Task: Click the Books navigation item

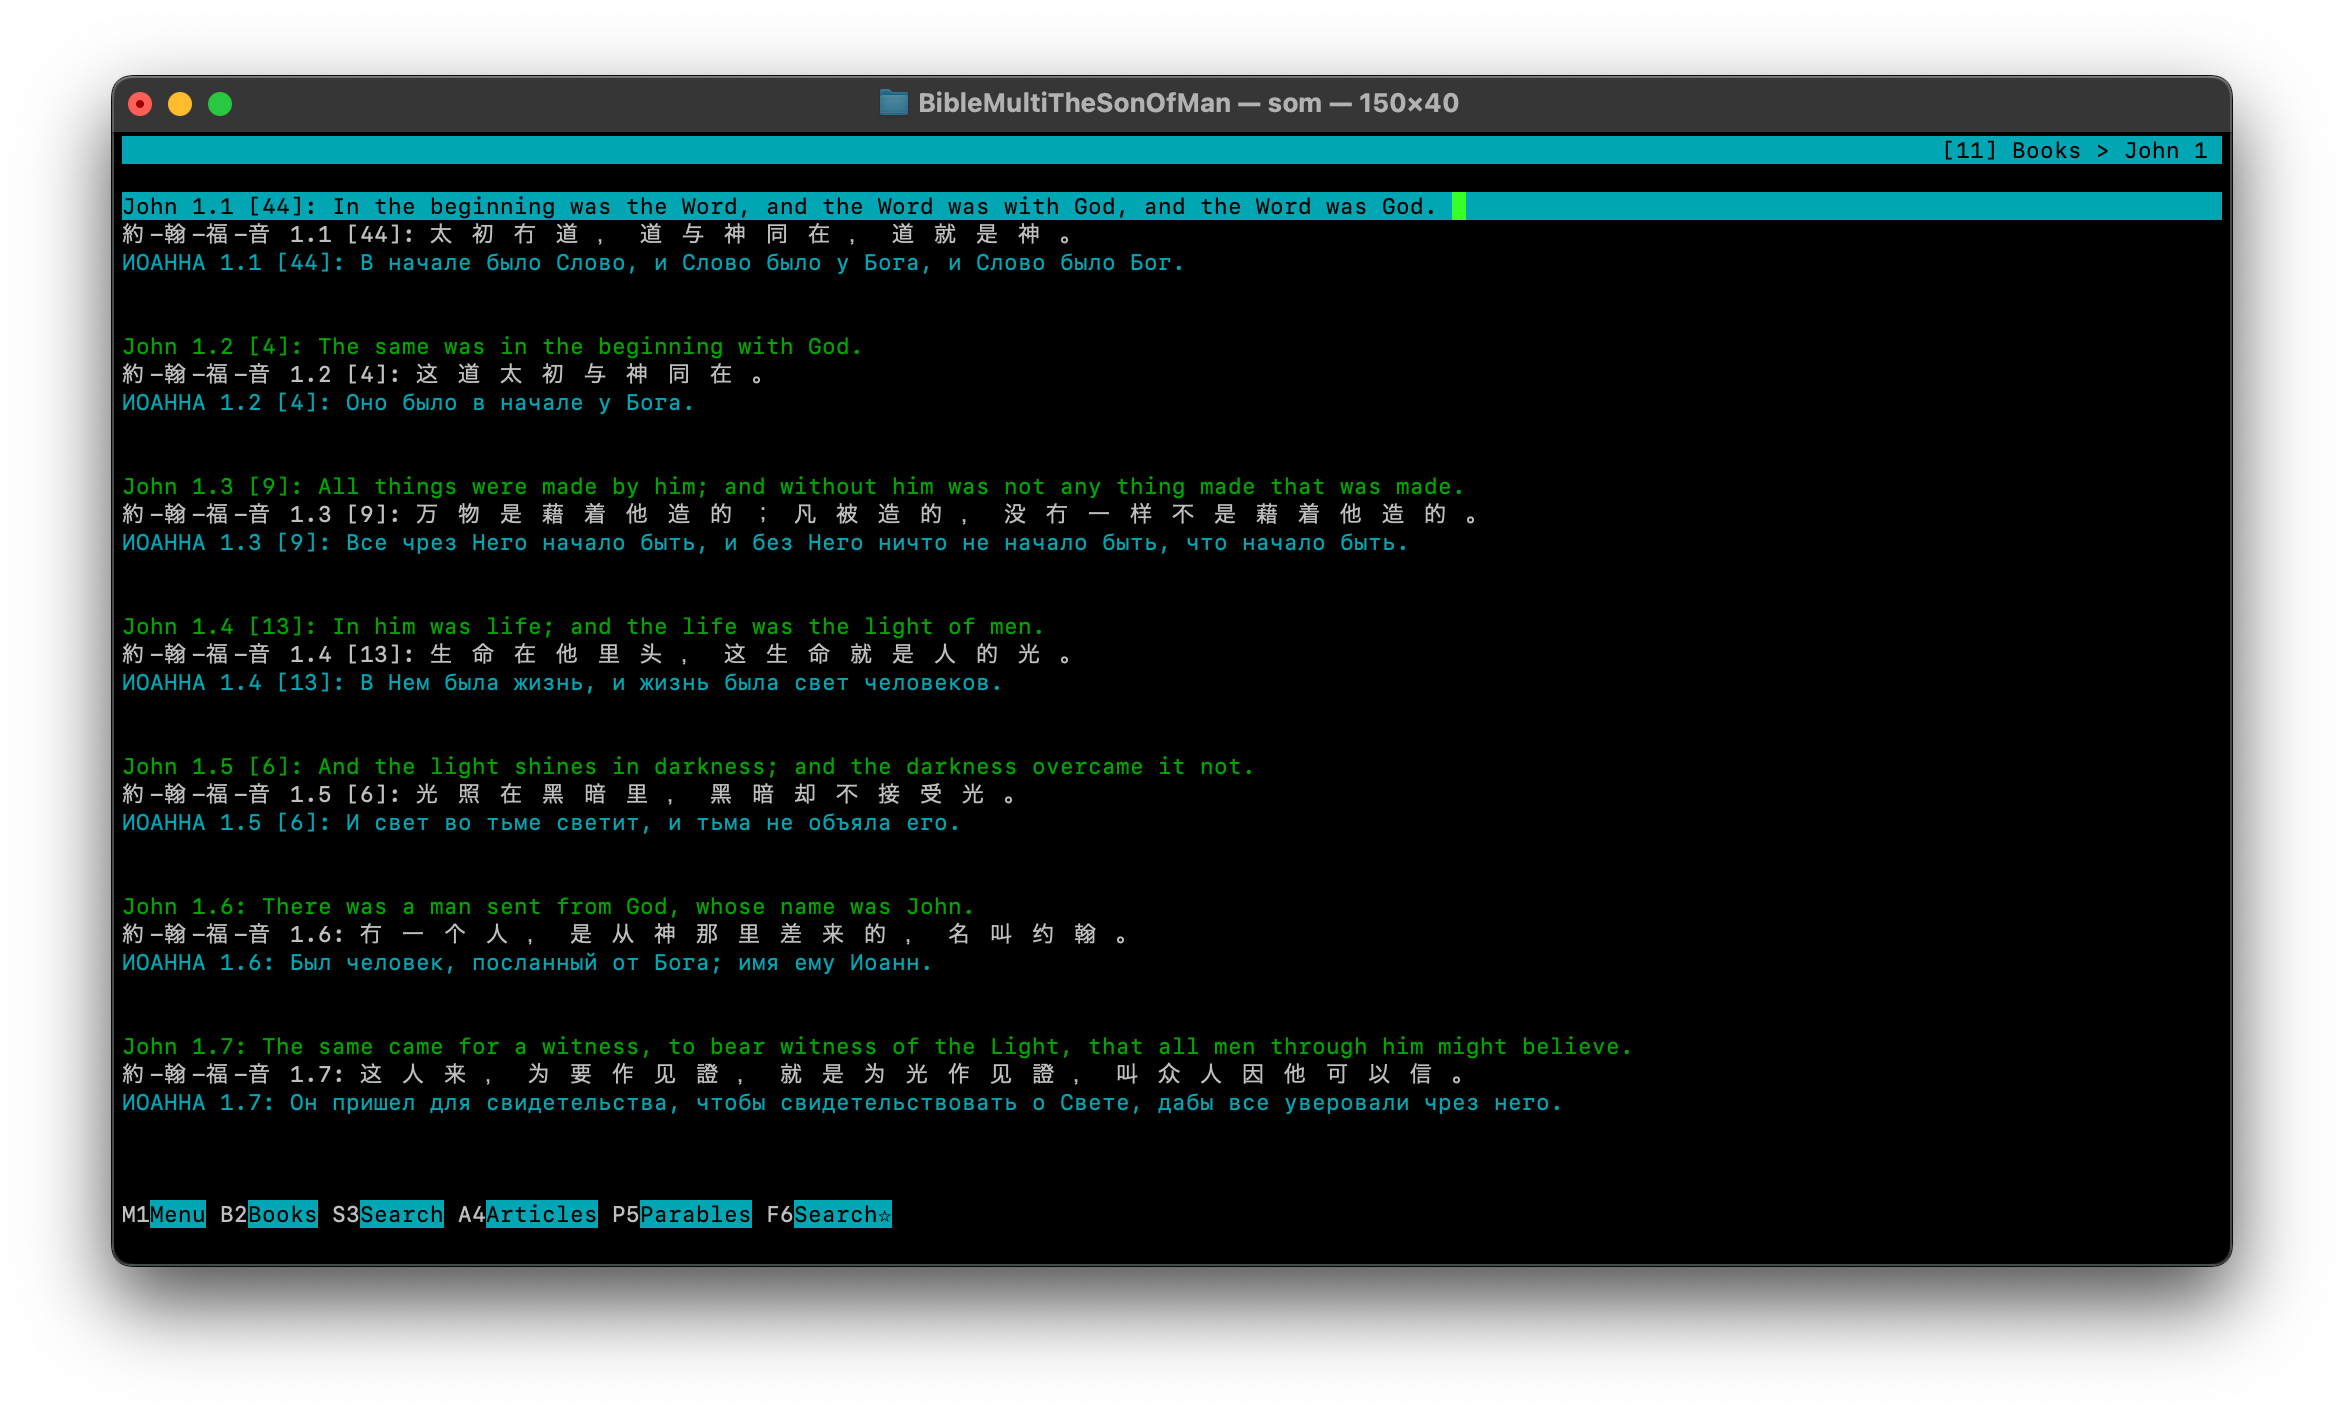Action: (281, 1213)
